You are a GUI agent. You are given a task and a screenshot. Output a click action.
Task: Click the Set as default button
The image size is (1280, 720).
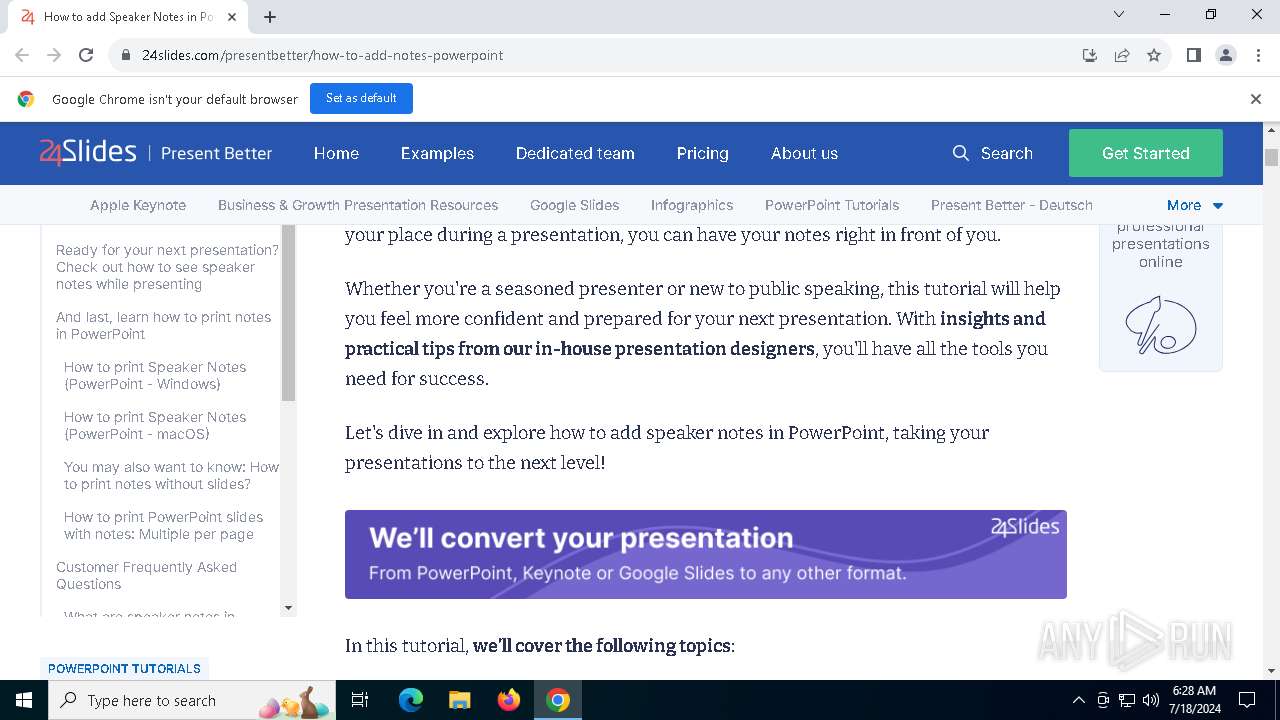361,98
